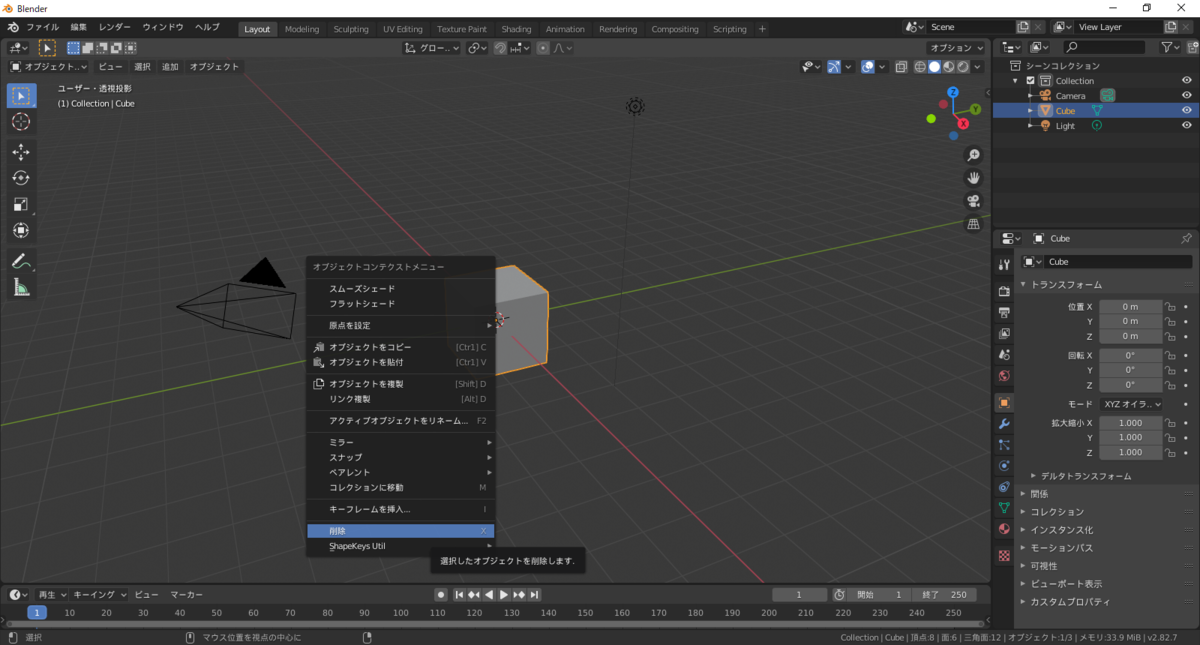Screen dimensions: 1200x645
Task: Select スムーズシェード from context menu
Action: tap(400, 289)
